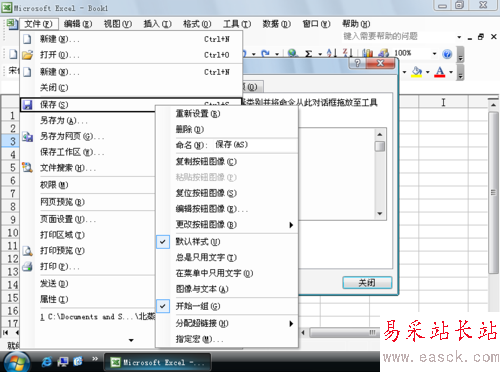The width and height of the screenshot is (500, 372).
Task: Click the worksheet vertical scrollbar thumb
Action: tap(493, 193)
